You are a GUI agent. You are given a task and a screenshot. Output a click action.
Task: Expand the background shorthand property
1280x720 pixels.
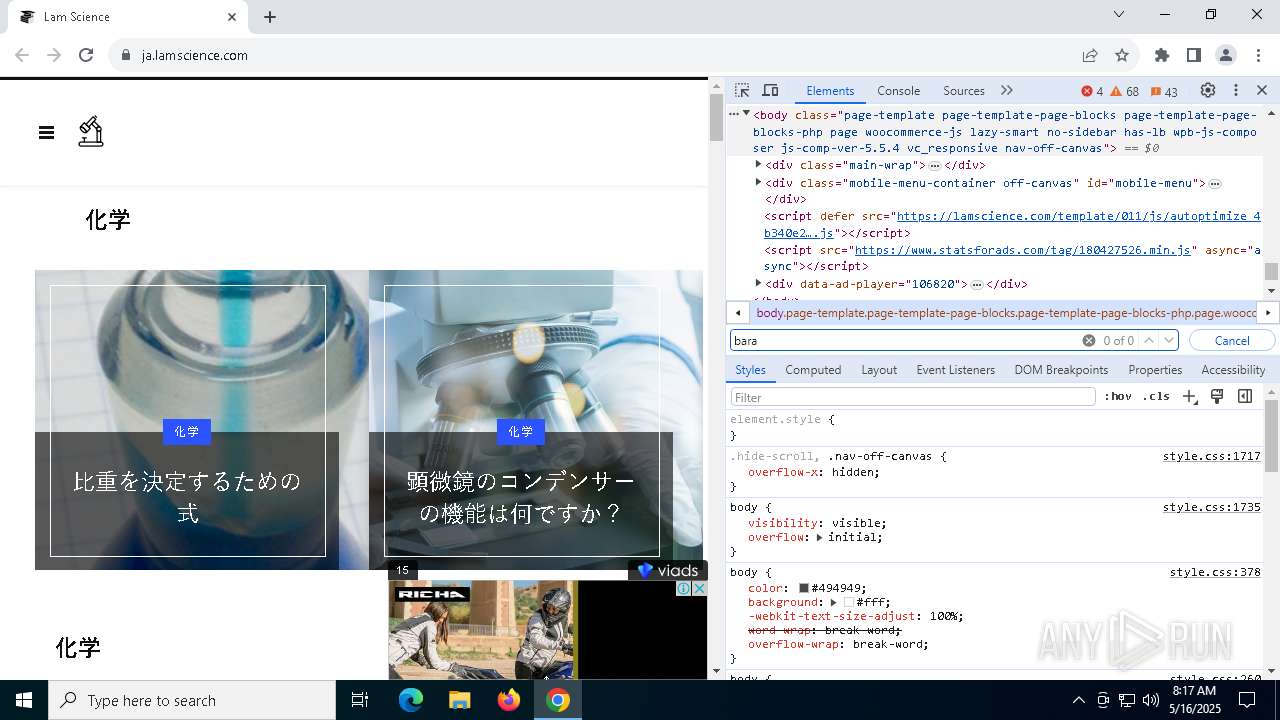(x=833, y=602)
